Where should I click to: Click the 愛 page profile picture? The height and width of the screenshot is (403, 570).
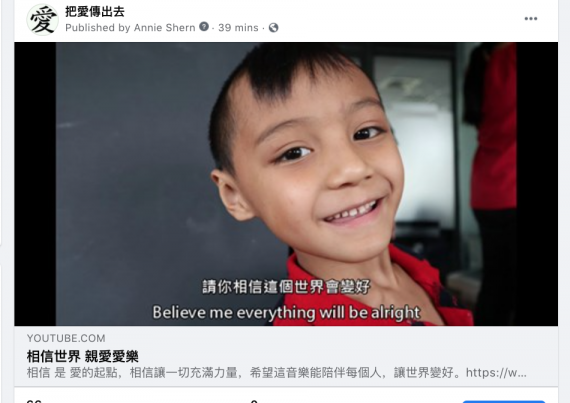coord(43,20)
